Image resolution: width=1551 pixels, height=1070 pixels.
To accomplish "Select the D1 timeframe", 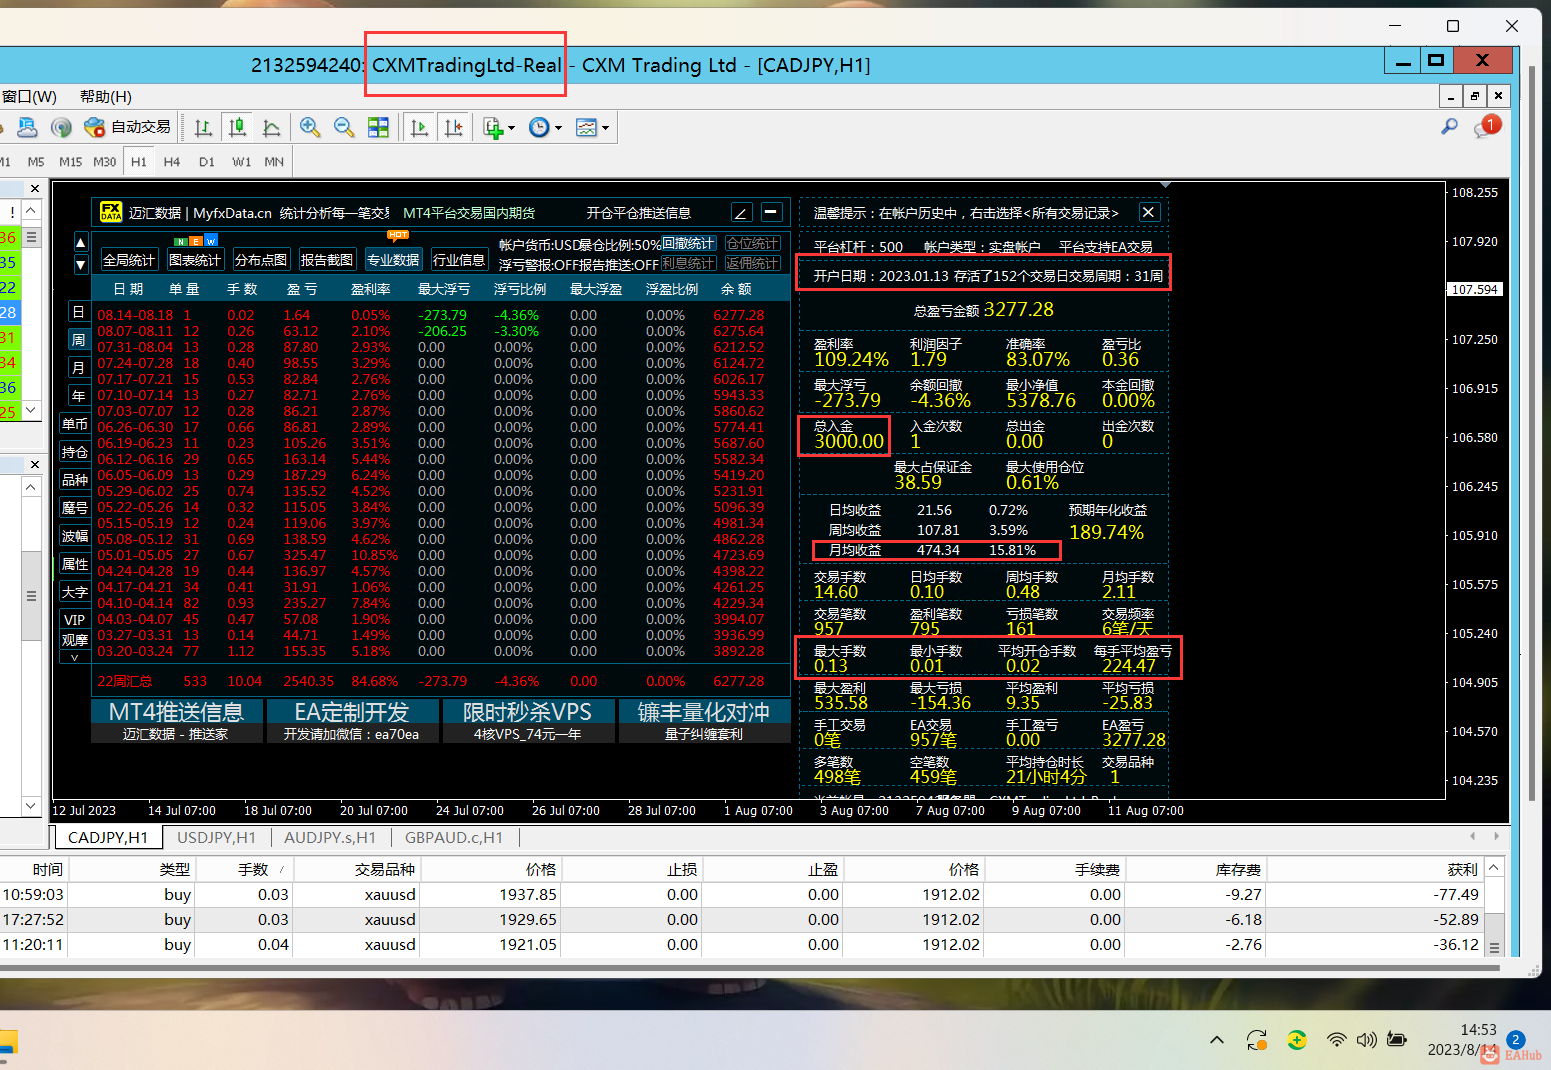I will [207, 162].
